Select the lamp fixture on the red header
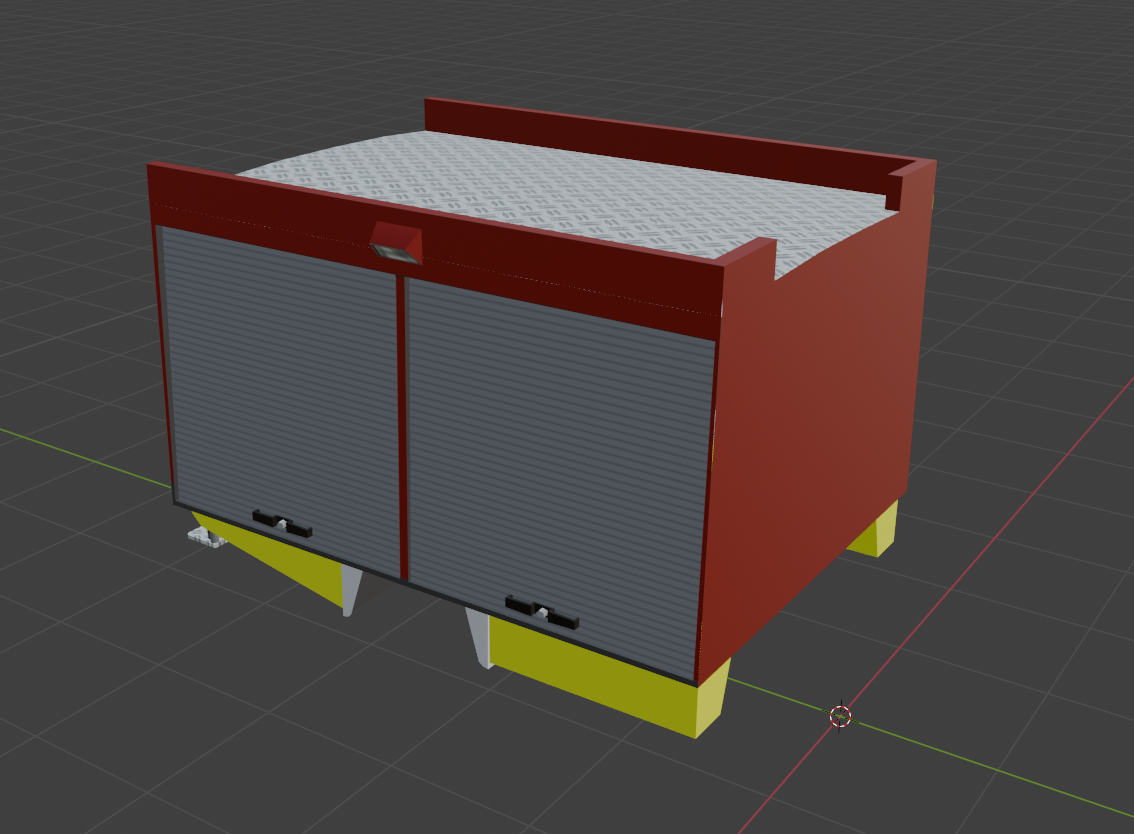Viewport: 1134px width, 834px height. point(396,244)
